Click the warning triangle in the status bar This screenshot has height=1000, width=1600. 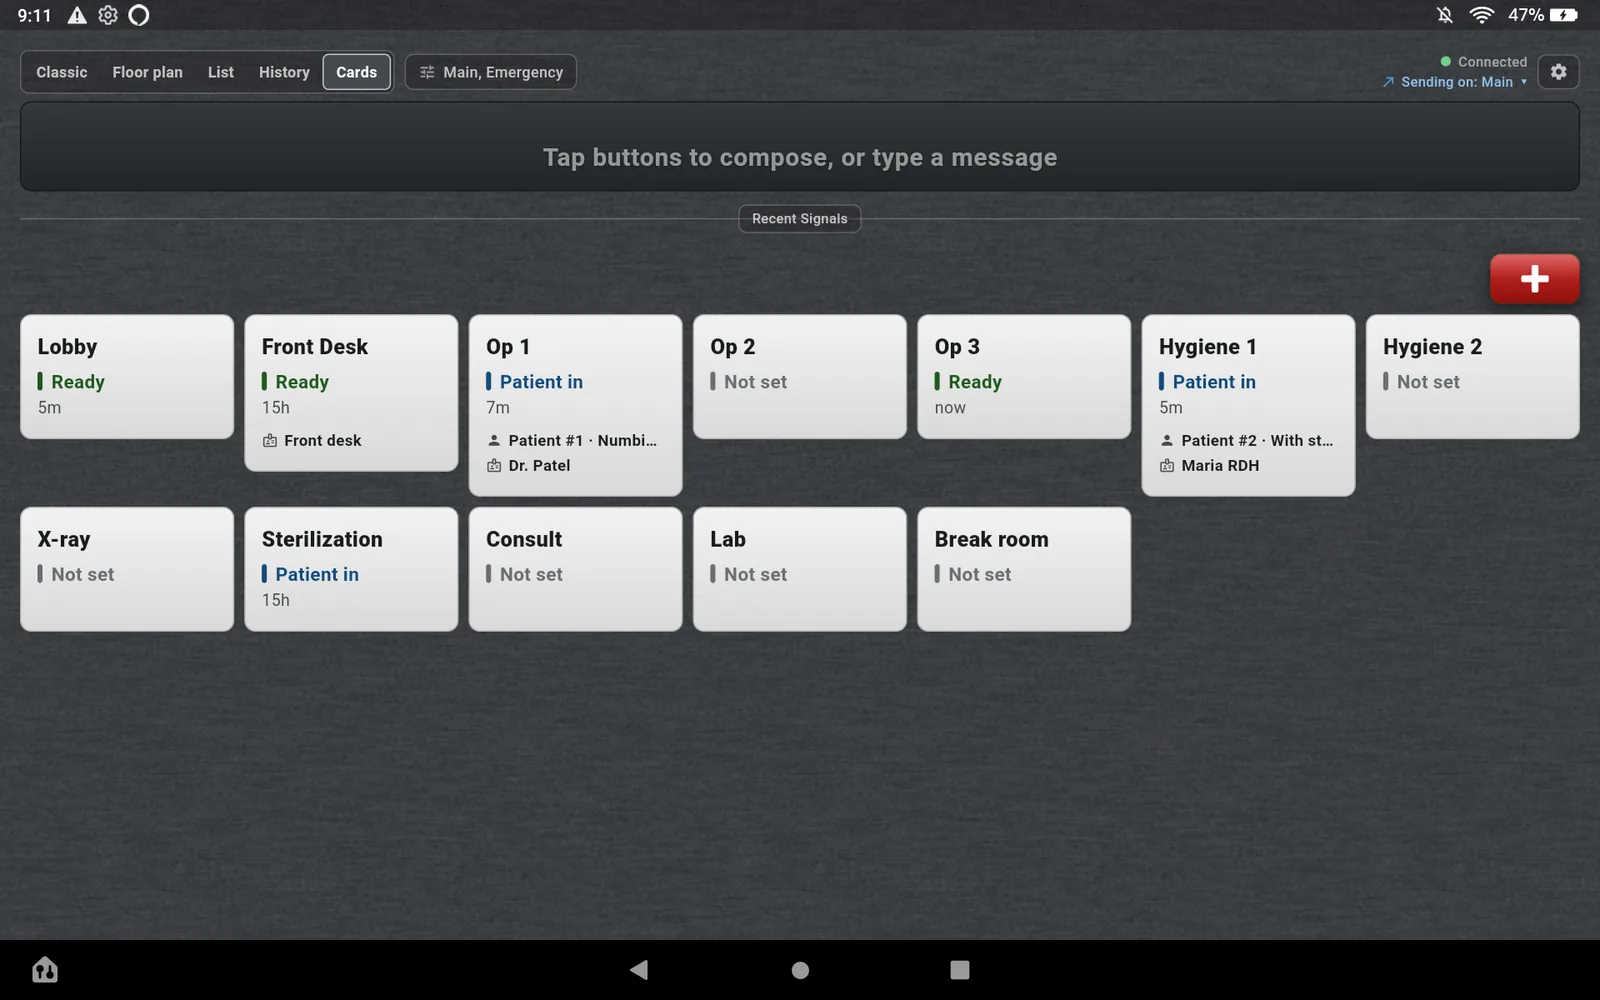(77, 15)
